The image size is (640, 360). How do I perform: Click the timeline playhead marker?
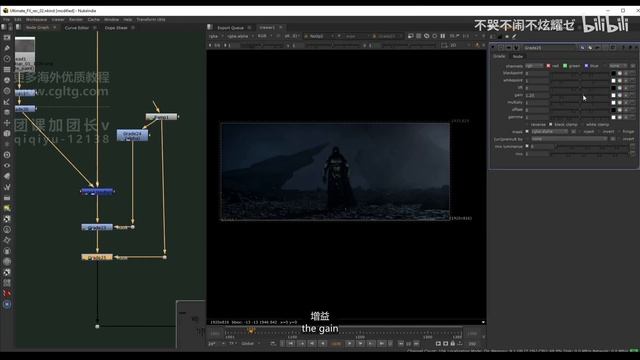pyautogui.click(x=251, y=331)
